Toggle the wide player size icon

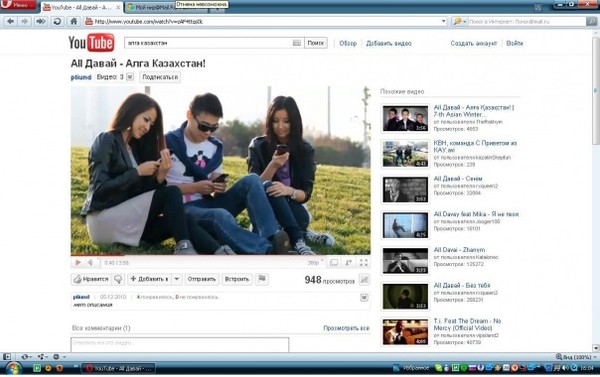334,263
